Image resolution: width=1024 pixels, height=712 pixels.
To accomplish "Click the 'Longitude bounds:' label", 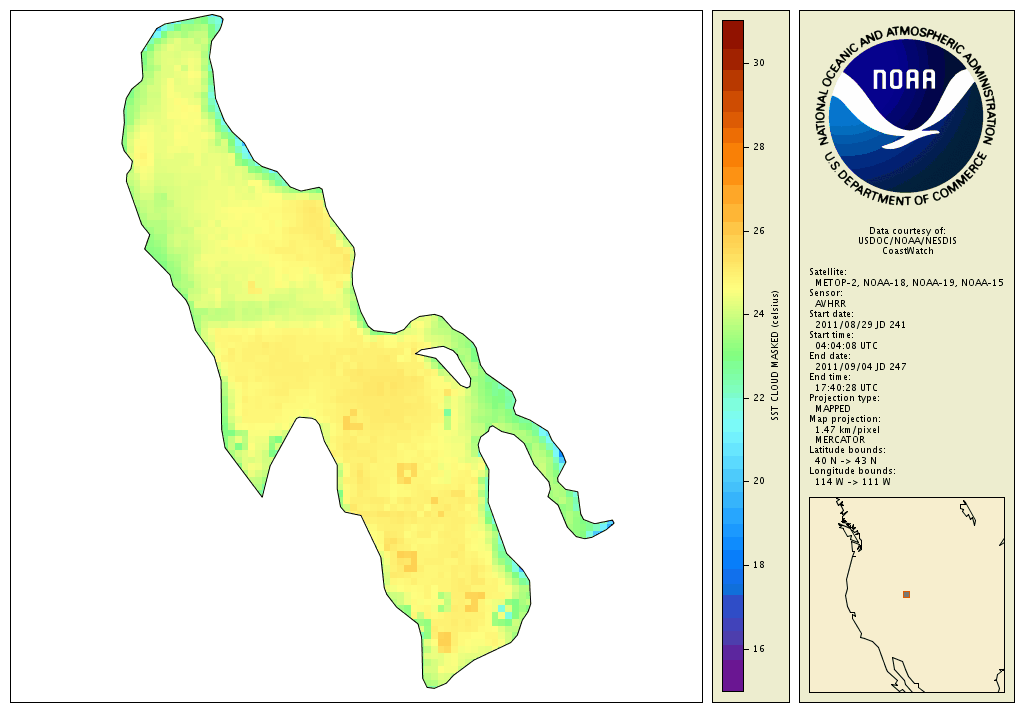I will [852, 471].
